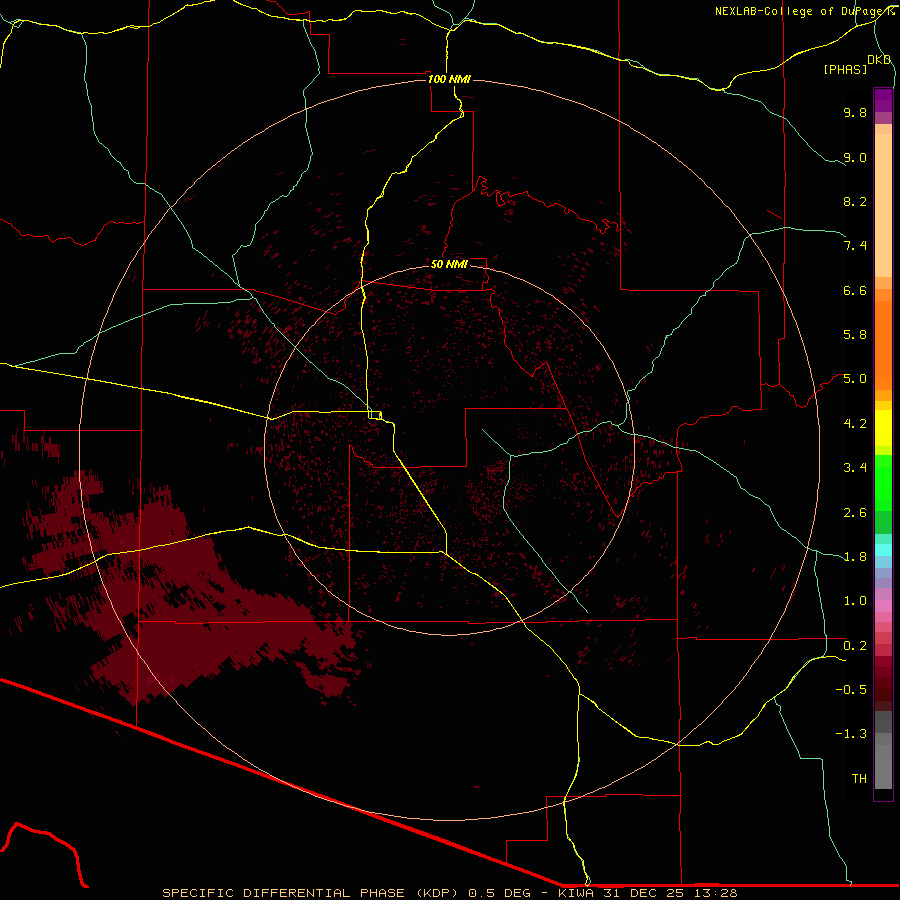This screenshot has height=900, width=900.
Task: Click the 0.2 scale value
Action: pos(855,646)
